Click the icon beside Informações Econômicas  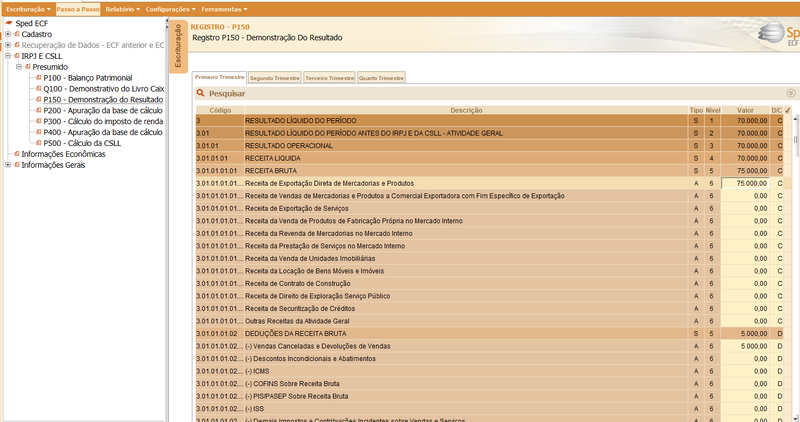point(17,154)
